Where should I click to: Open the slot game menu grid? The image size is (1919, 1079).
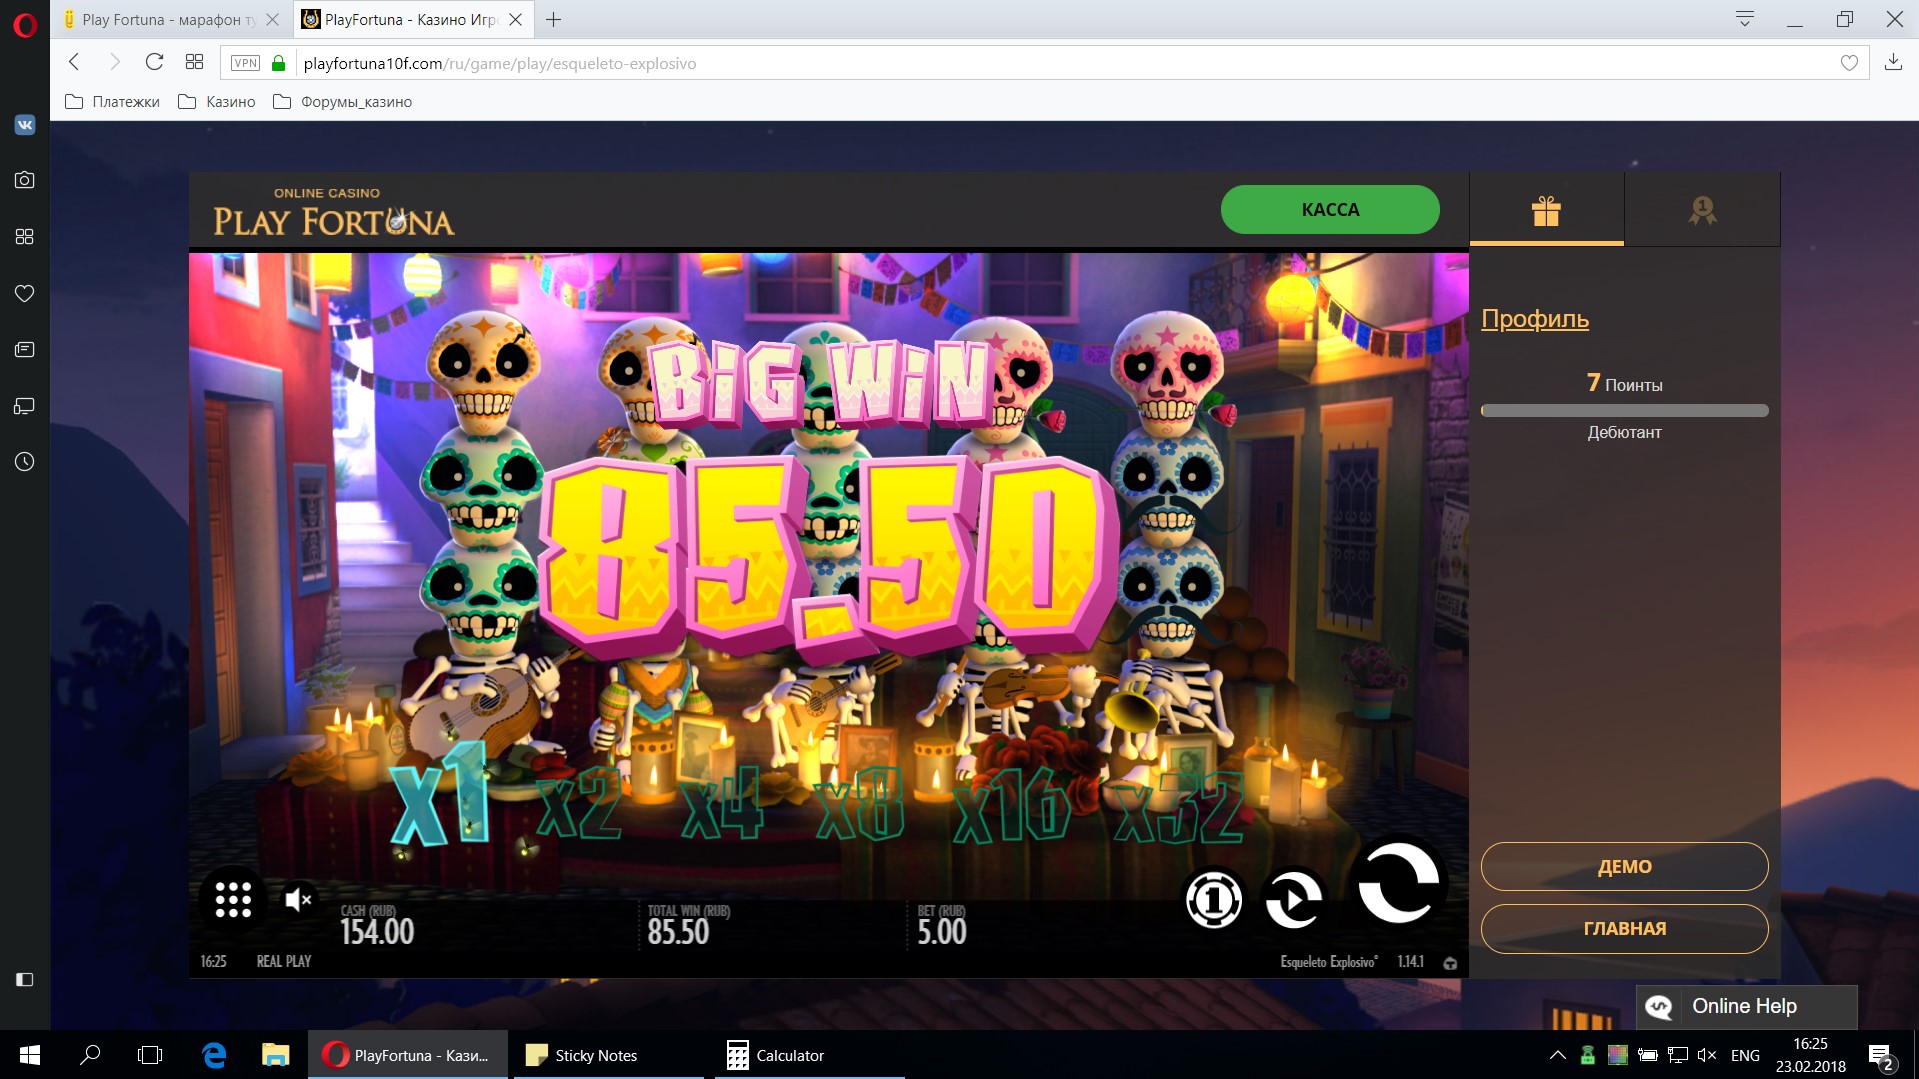click(233, 899)
